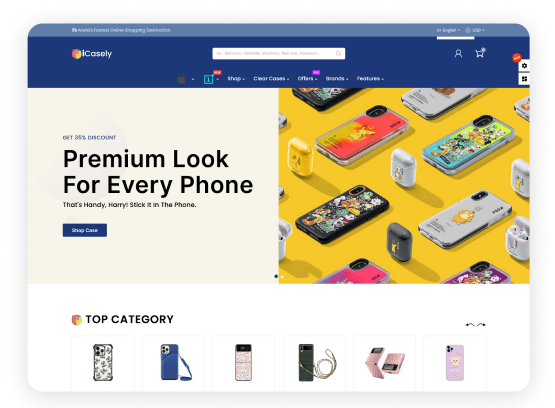Click the OnePlus brand menu icon
Image resolution: width=555 pixels, height=408 pixels.
208,79
